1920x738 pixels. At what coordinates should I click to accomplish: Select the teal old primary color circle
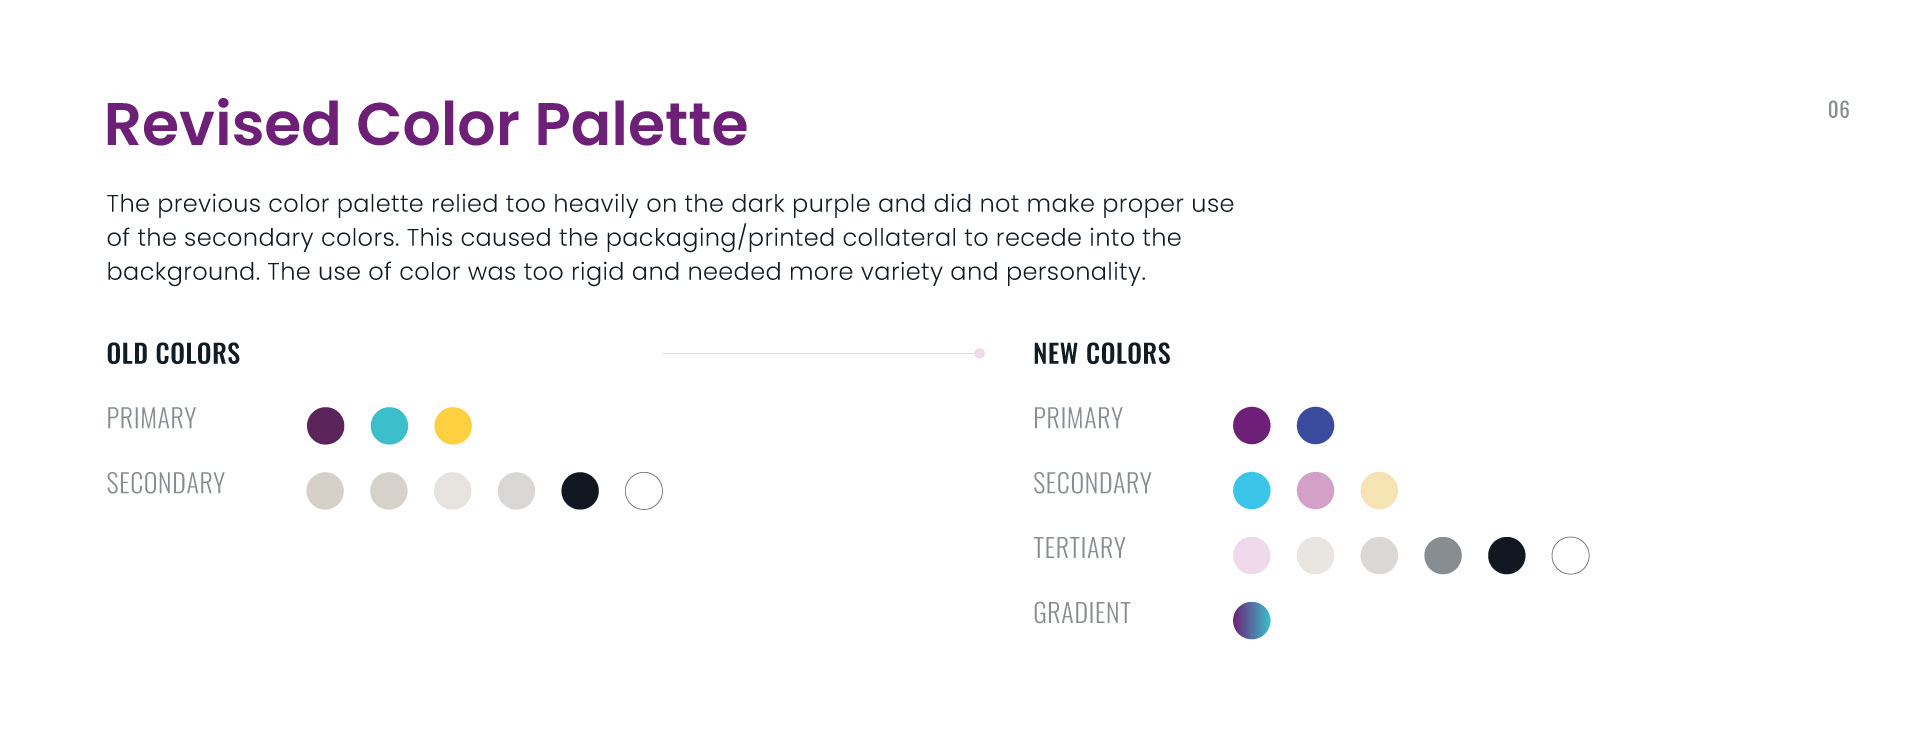389,425
